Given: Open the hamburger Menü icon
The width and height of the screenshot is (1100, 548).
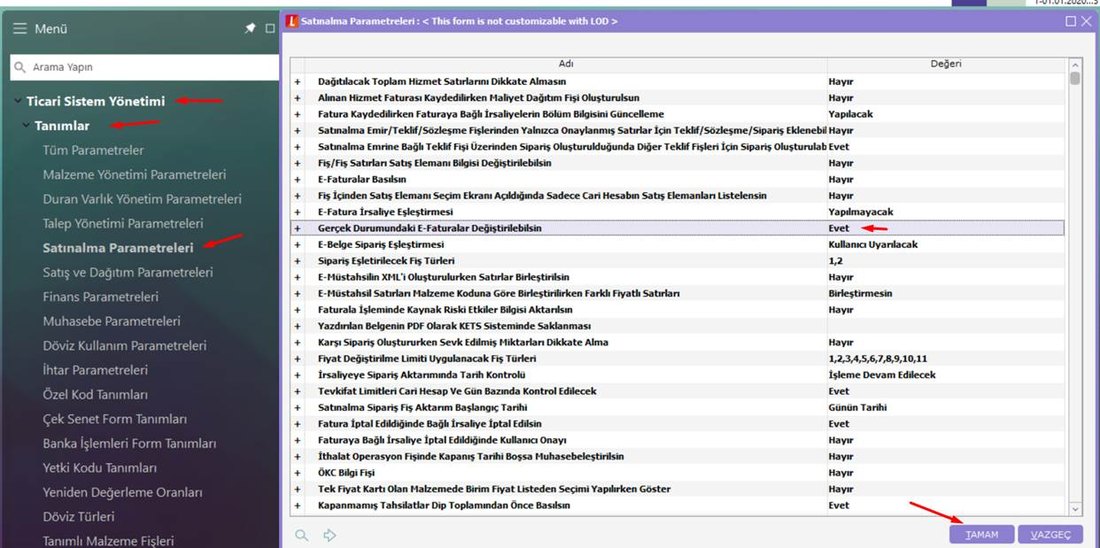Looking at the screenshot, I should point(20,29).
